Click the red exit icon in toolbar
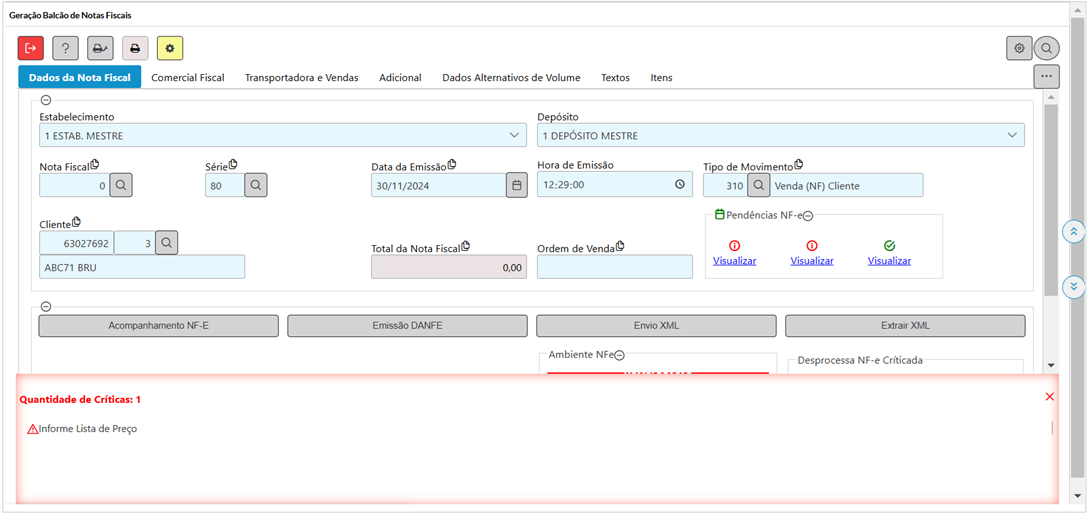Screen dimensions: 1090x515 click(31, 48)
